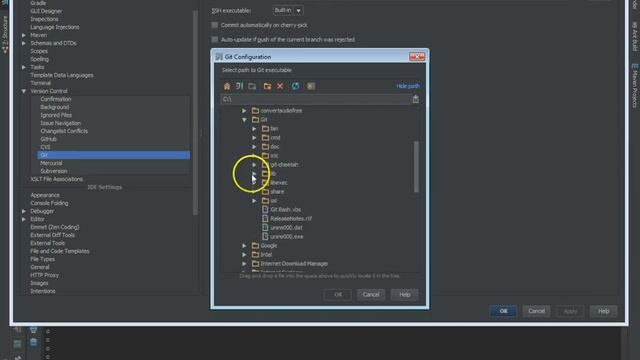Expand Editor in IDE Settings
The width and height of the screenshot is (640, 360).
(x=24, y=219)
